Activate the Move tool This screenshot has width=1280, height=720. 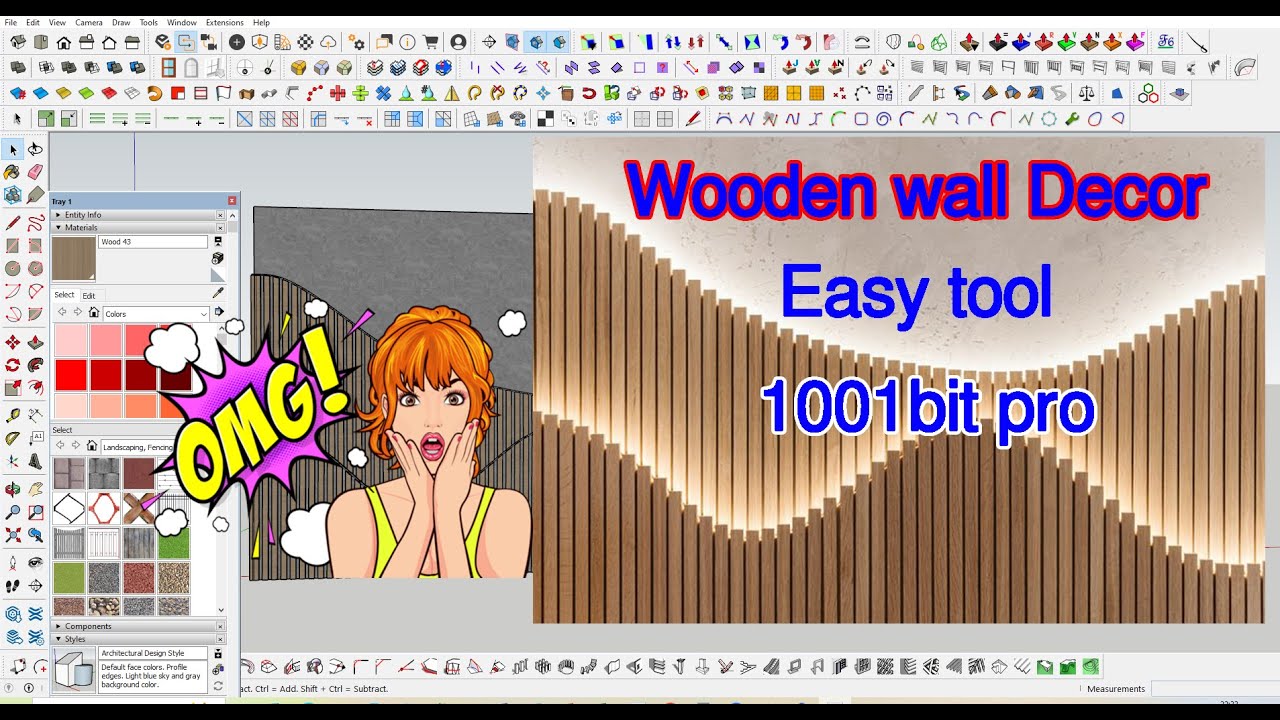pos(13,343)
